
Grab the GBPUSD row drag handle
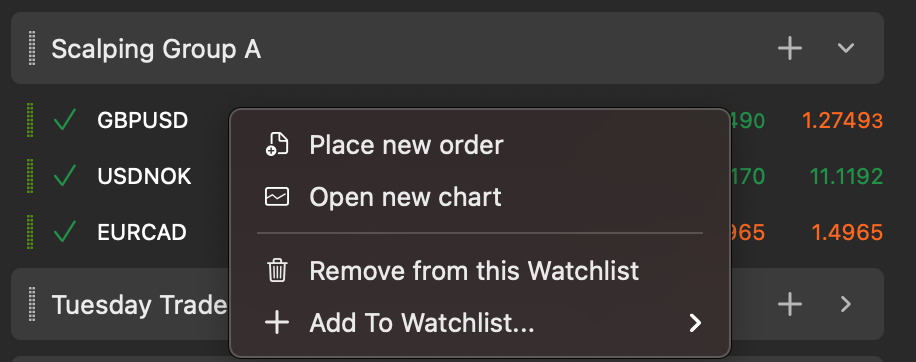[30, 120]
